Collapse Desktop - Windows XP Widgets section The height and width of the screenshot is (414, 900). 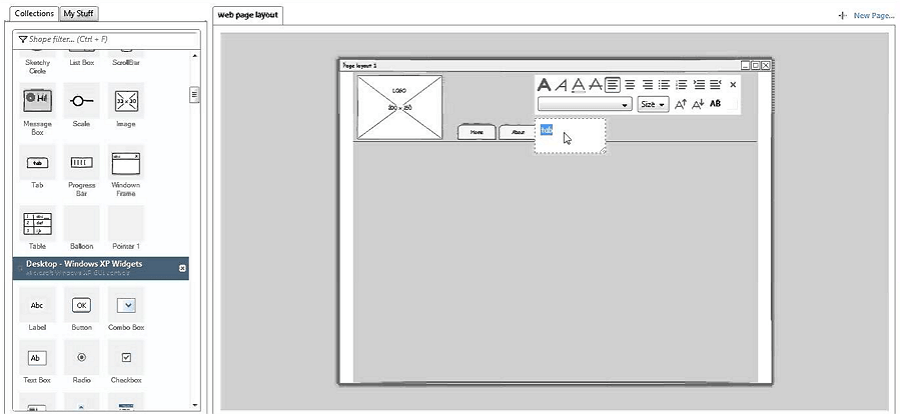(182, 268)
